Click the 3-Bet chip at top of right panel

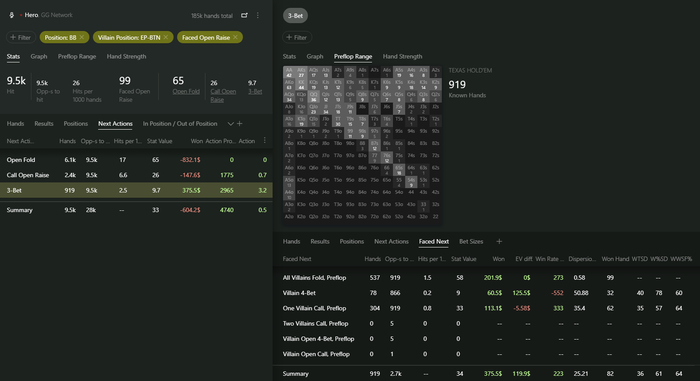click(x=295, y=16)
